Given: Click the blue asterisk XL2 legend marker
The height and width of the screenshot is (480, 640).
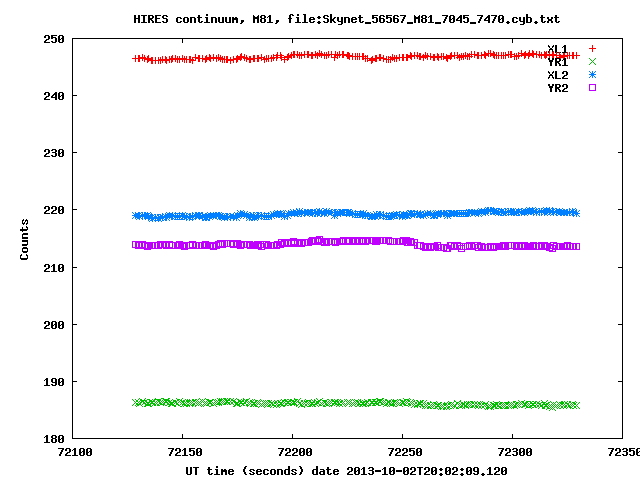Looking at the screenshot, I should (592, 75).
